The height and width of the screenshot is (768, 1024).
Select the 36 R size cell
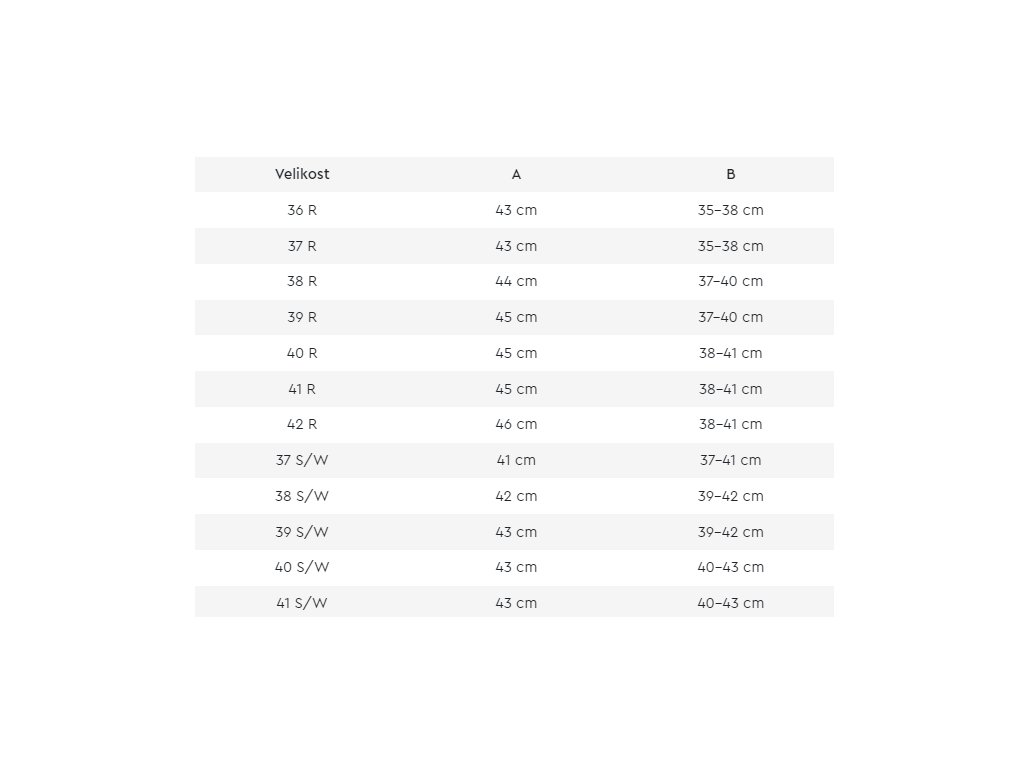tap(302, 210)
